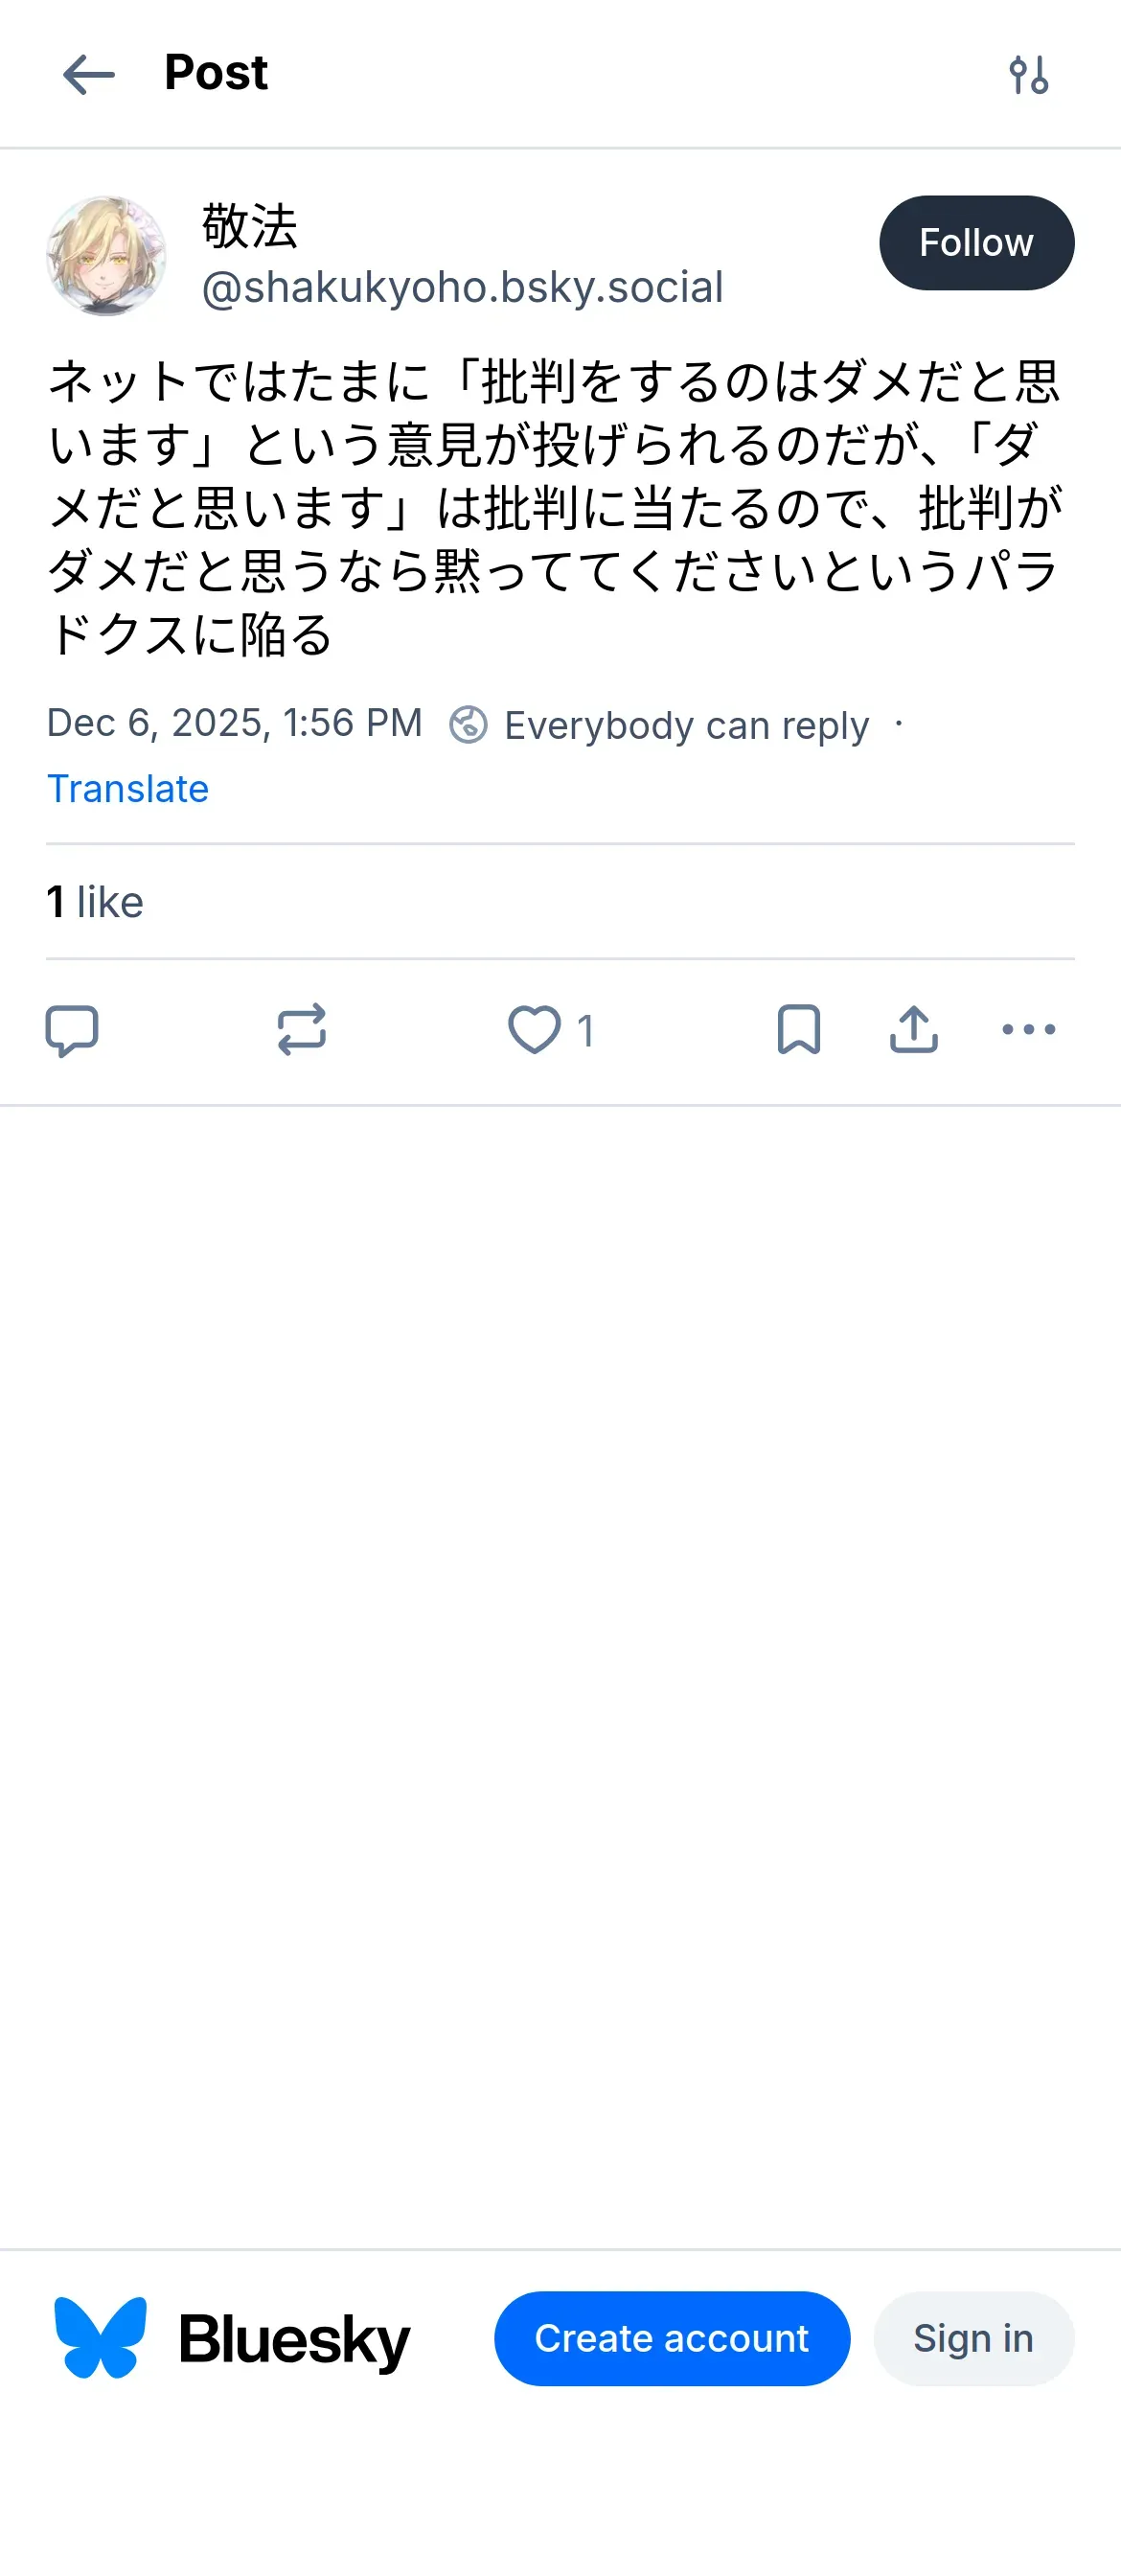Open thread view settings icon
This screenshot has height=2576, width=1121.
point(1028,75)
